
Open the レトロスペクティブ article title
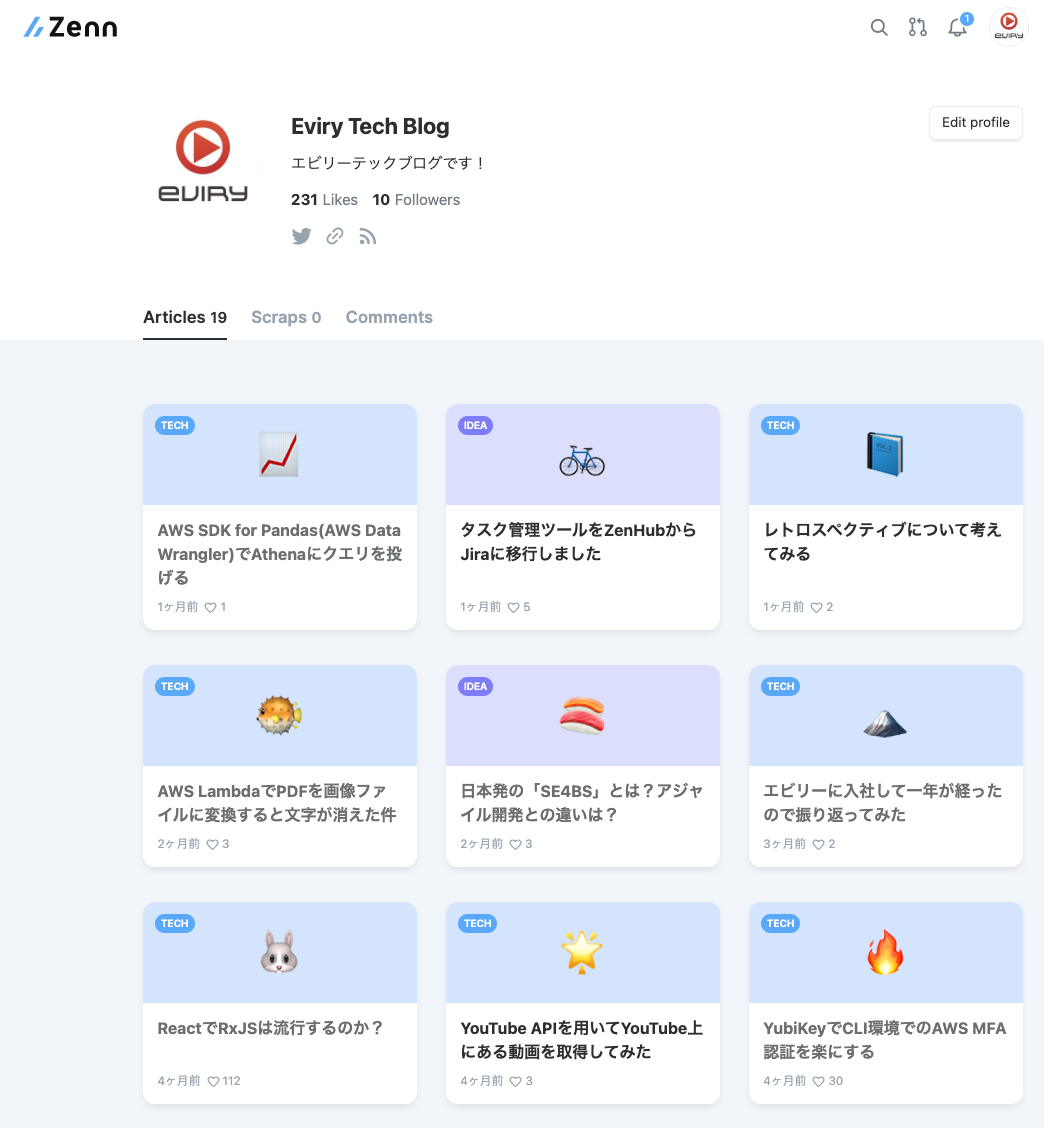coord(882,542)
